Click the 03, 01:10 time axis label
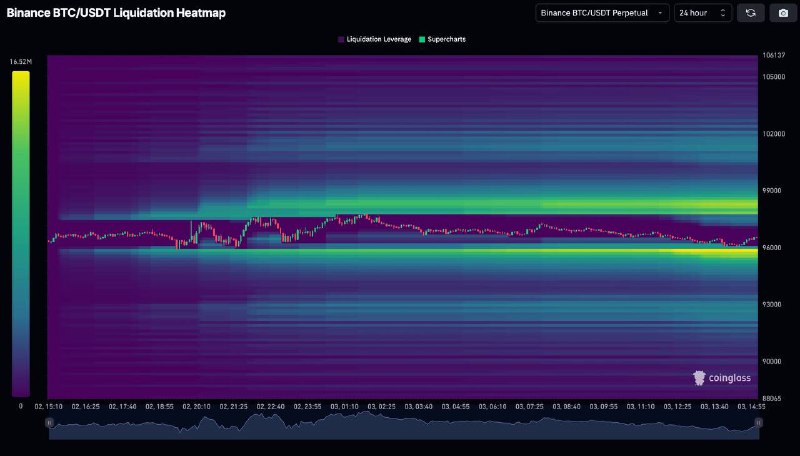This screenshot has width=800, height=456. pyautogui.click(x=344, y=407)
